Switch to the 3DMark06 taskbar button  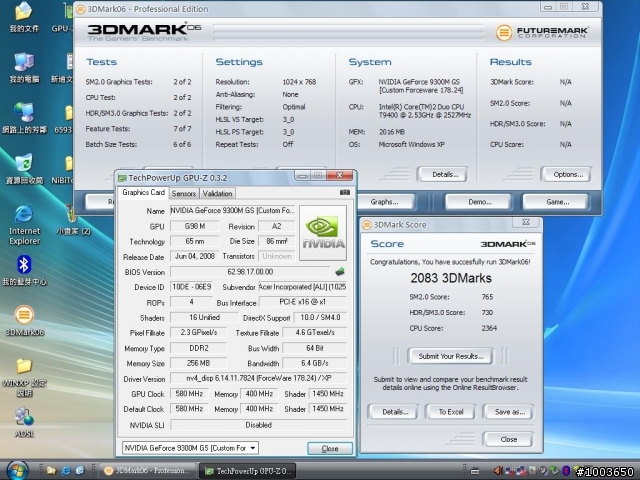(147, 471)
